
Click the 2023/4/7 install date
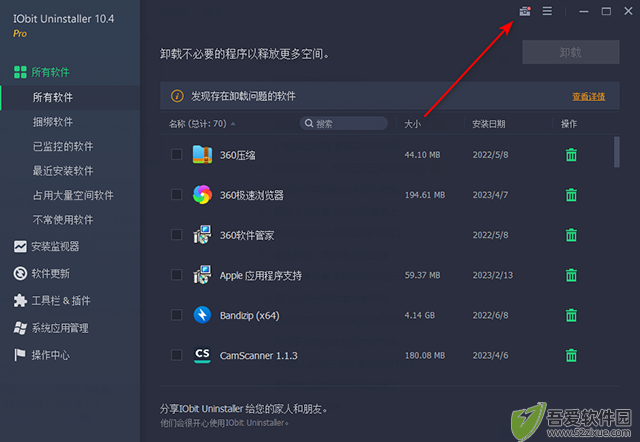coord(490,195)
